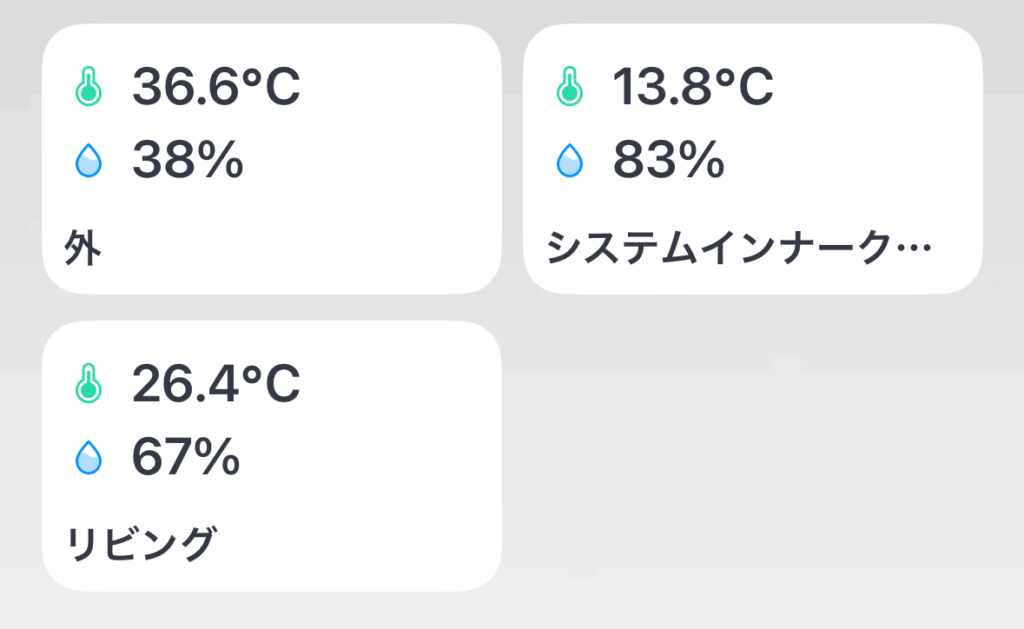
Task: Click the thermometer icon in the 外 card
Action: tap(89, 86)
